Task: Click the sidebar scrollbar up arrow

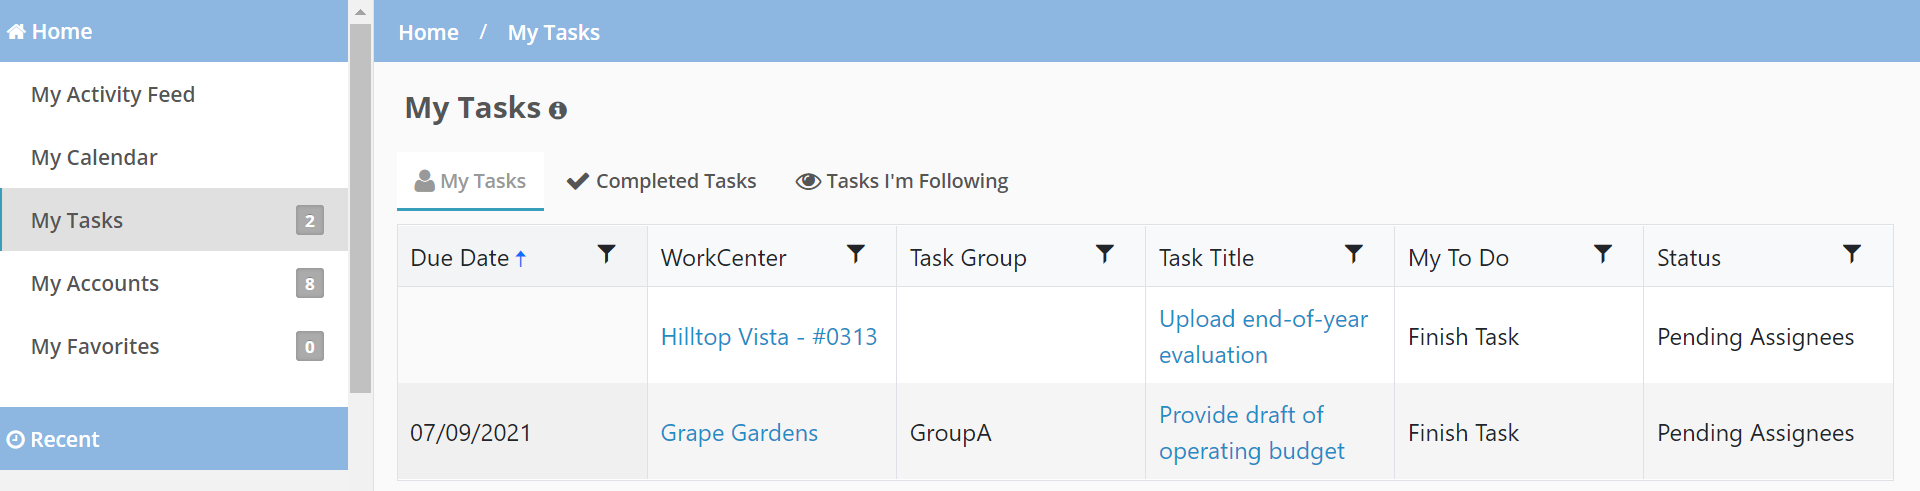Action: coord(361,11)
